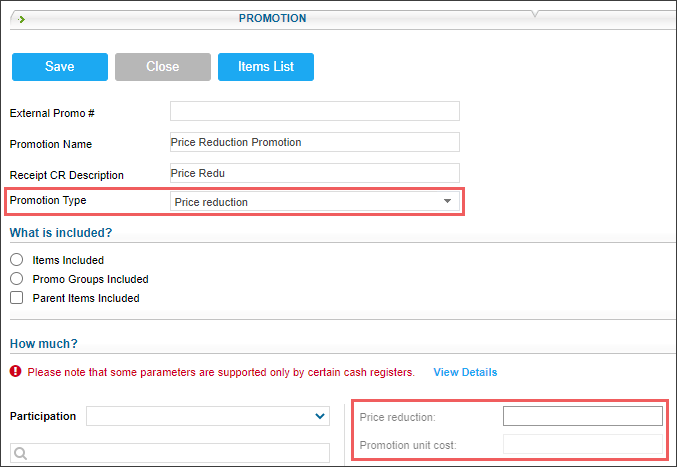The image size is (677, 467).
Task: Select Promo Groups Included radio button
Action: click(16, 279)
